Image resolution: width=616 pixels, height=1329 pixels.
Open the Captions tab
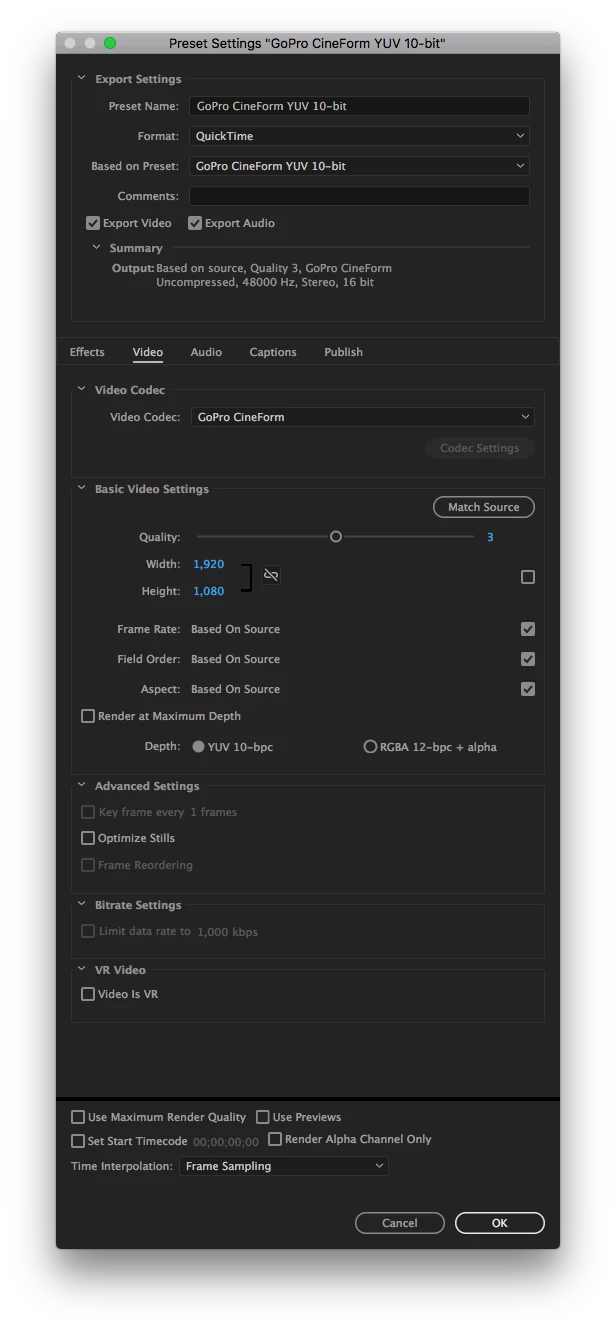(273, 352)
